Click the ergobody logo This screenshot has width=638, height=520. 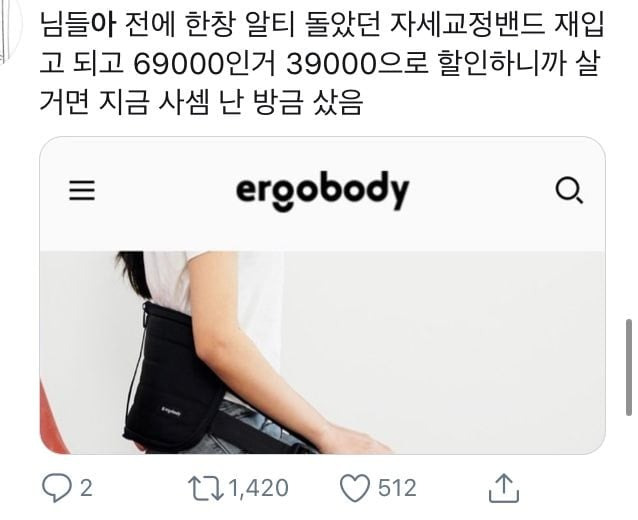322,191
